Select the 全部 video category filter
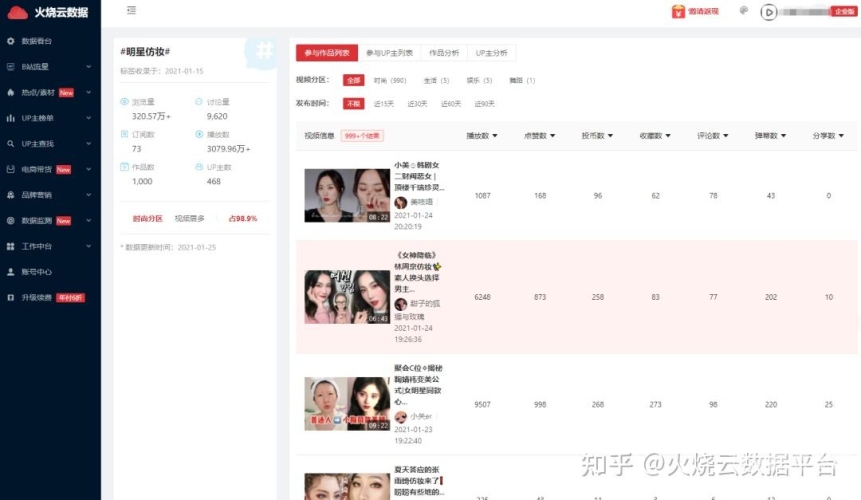The image size is (861, 500). tap(353, 80)
